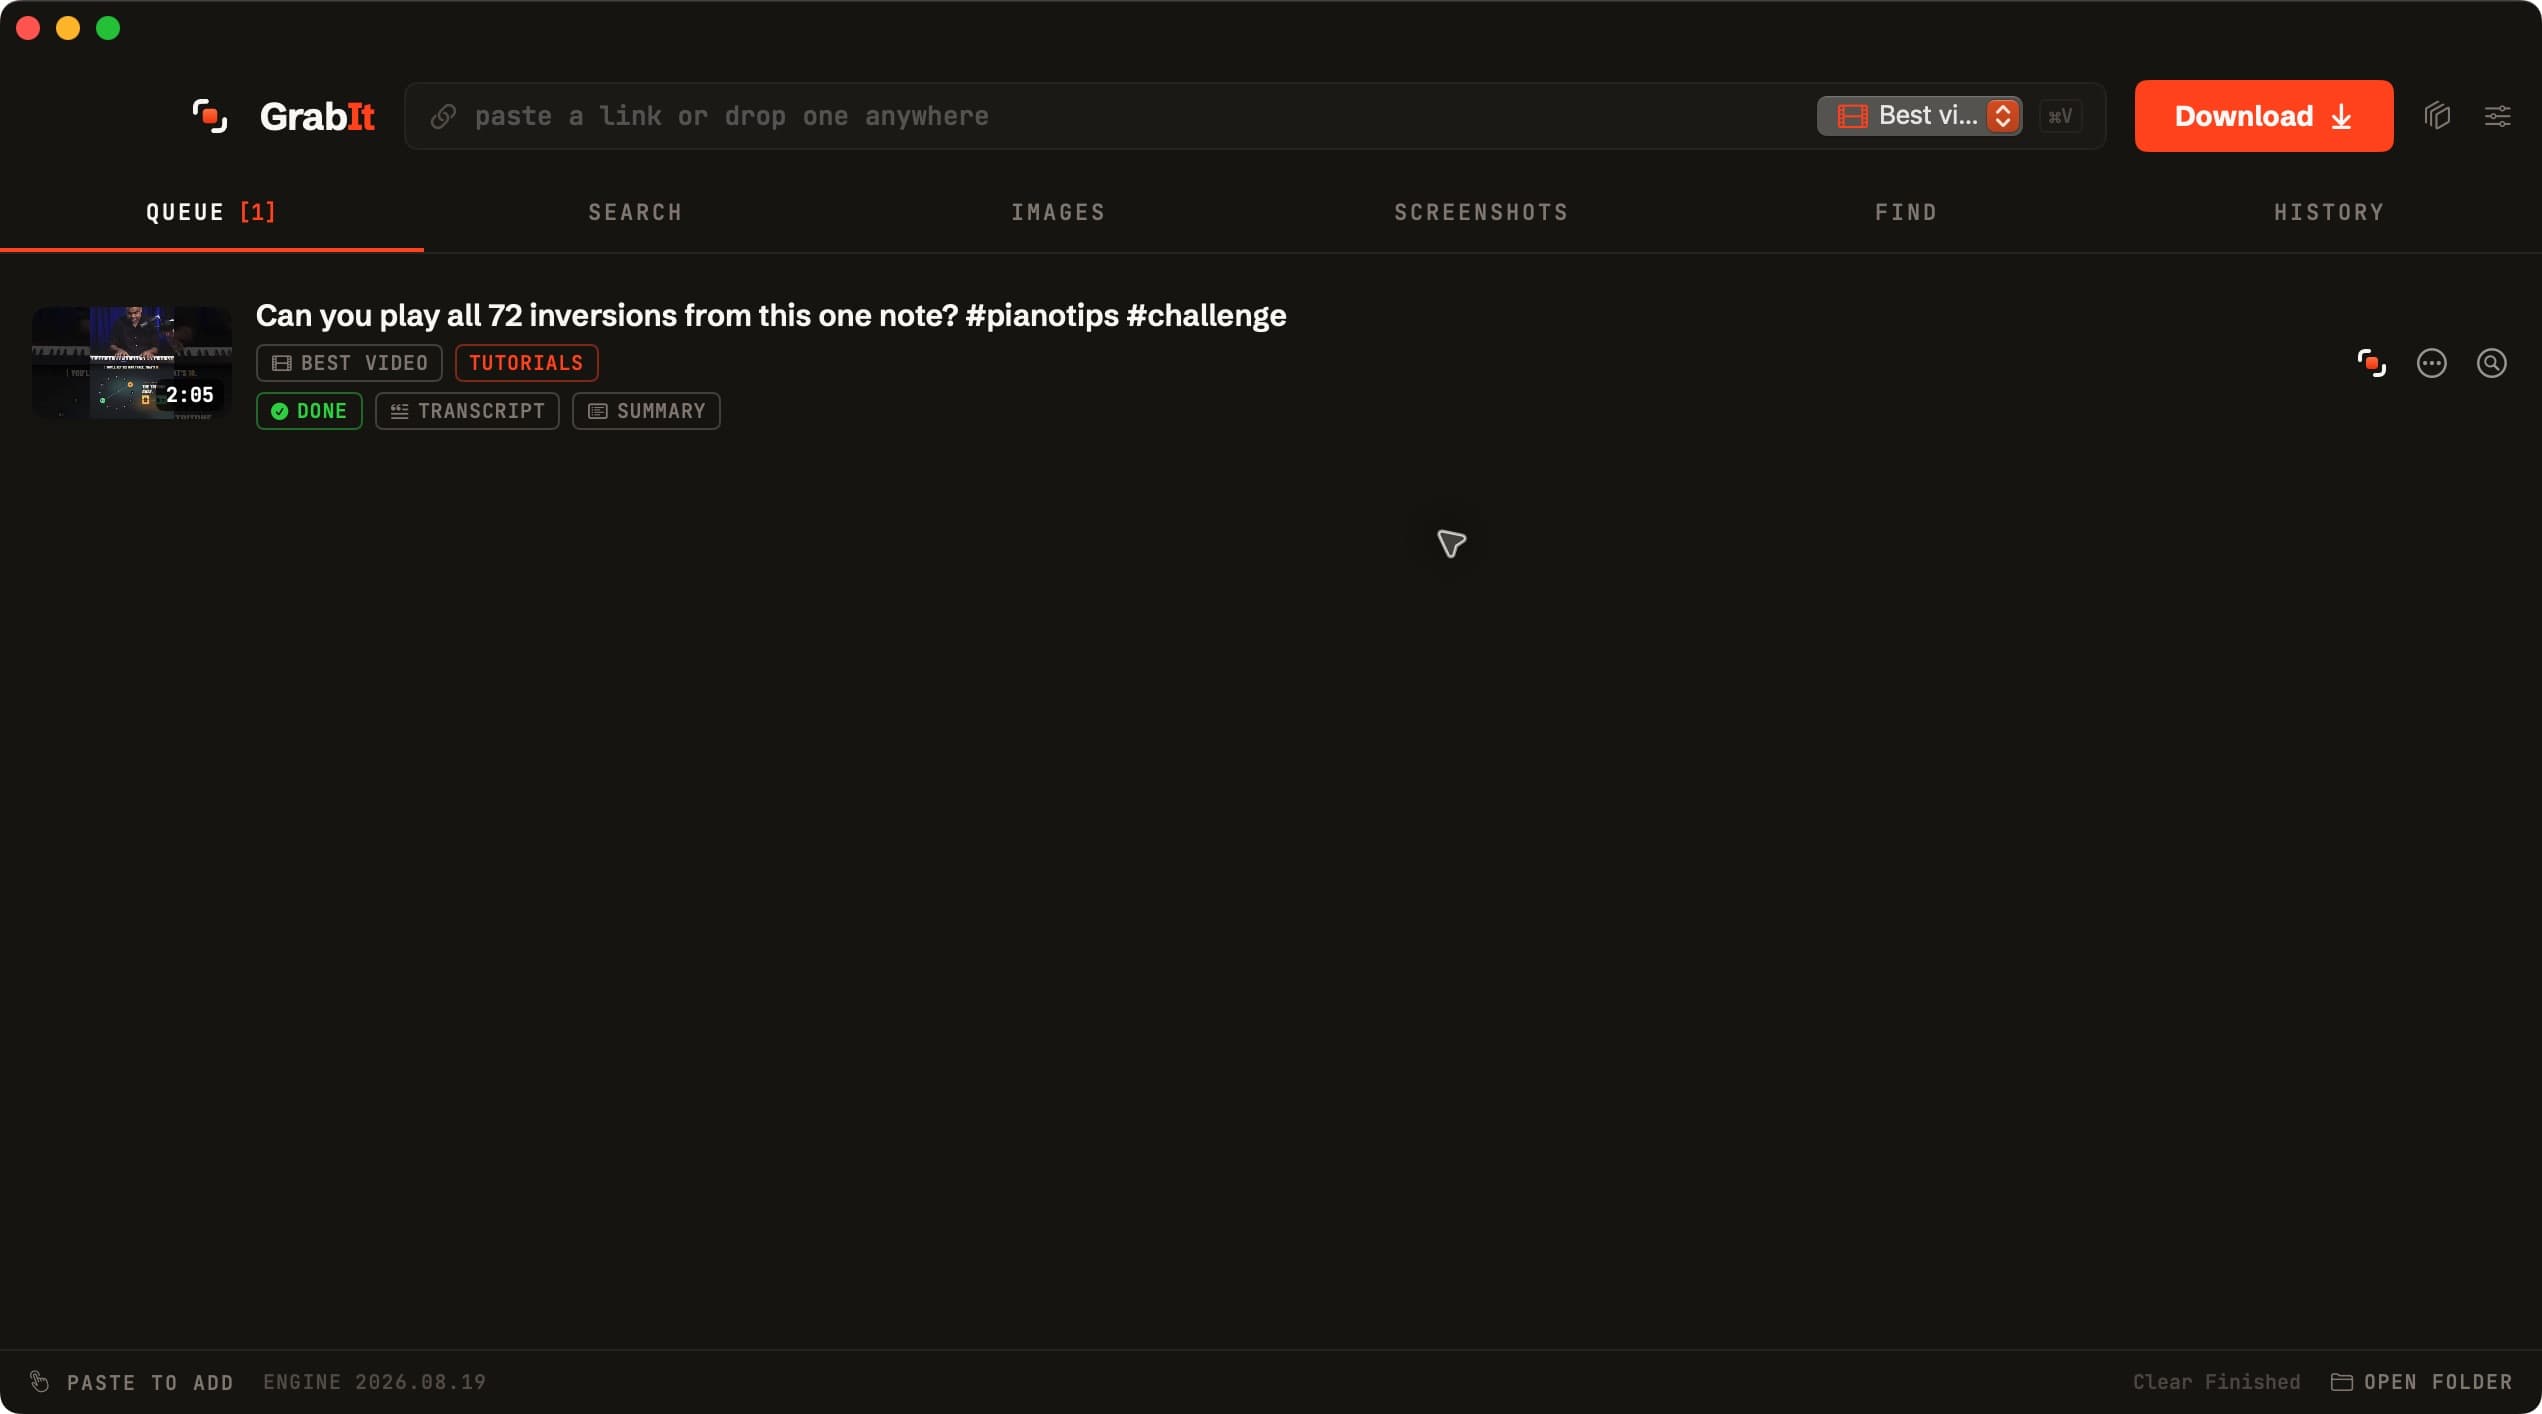Image resolution: width=2542 pixels, height=1414 pixels.
Task: Switch to the Search tab
Action: coord(635,212)
